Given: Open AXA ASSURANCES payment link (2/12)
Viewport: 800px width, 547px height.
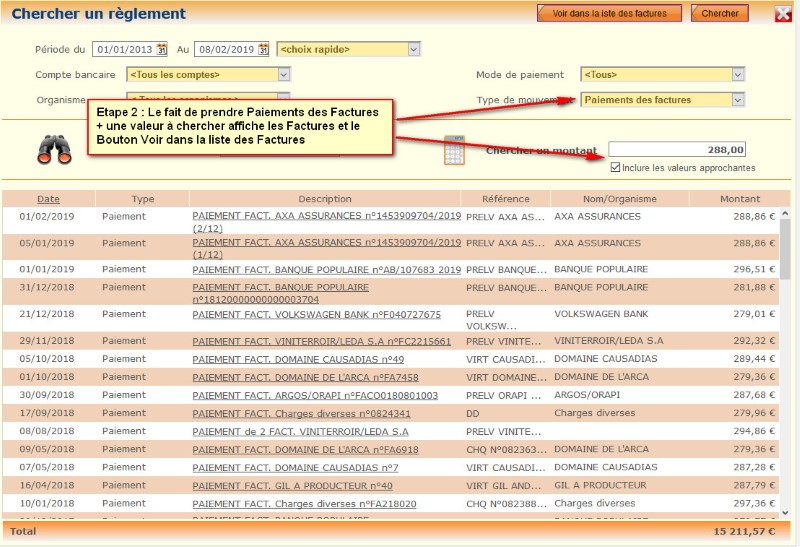Looking at the screenshot, I should (327, 222).
